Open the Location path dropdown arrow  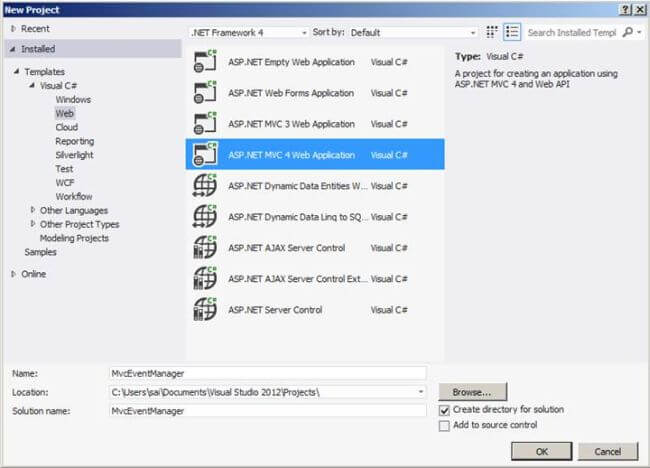[x=421, y=392]
